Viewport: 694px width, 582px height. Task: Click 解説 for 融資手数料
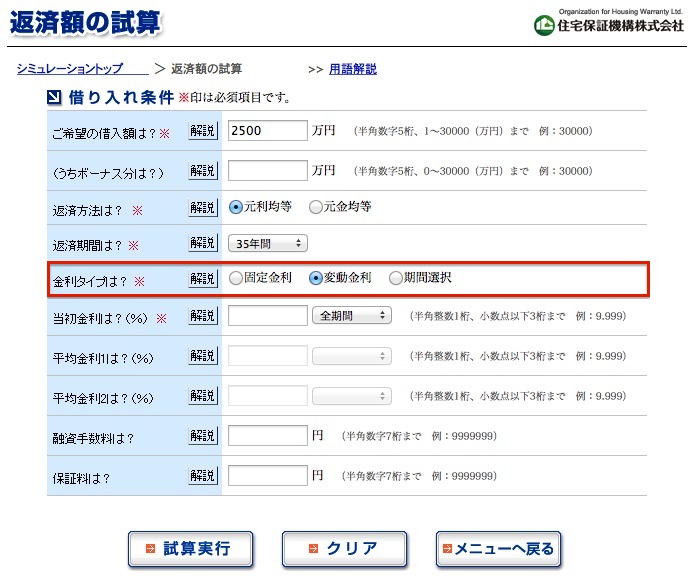pyautogui.click(x=203, y=436)
